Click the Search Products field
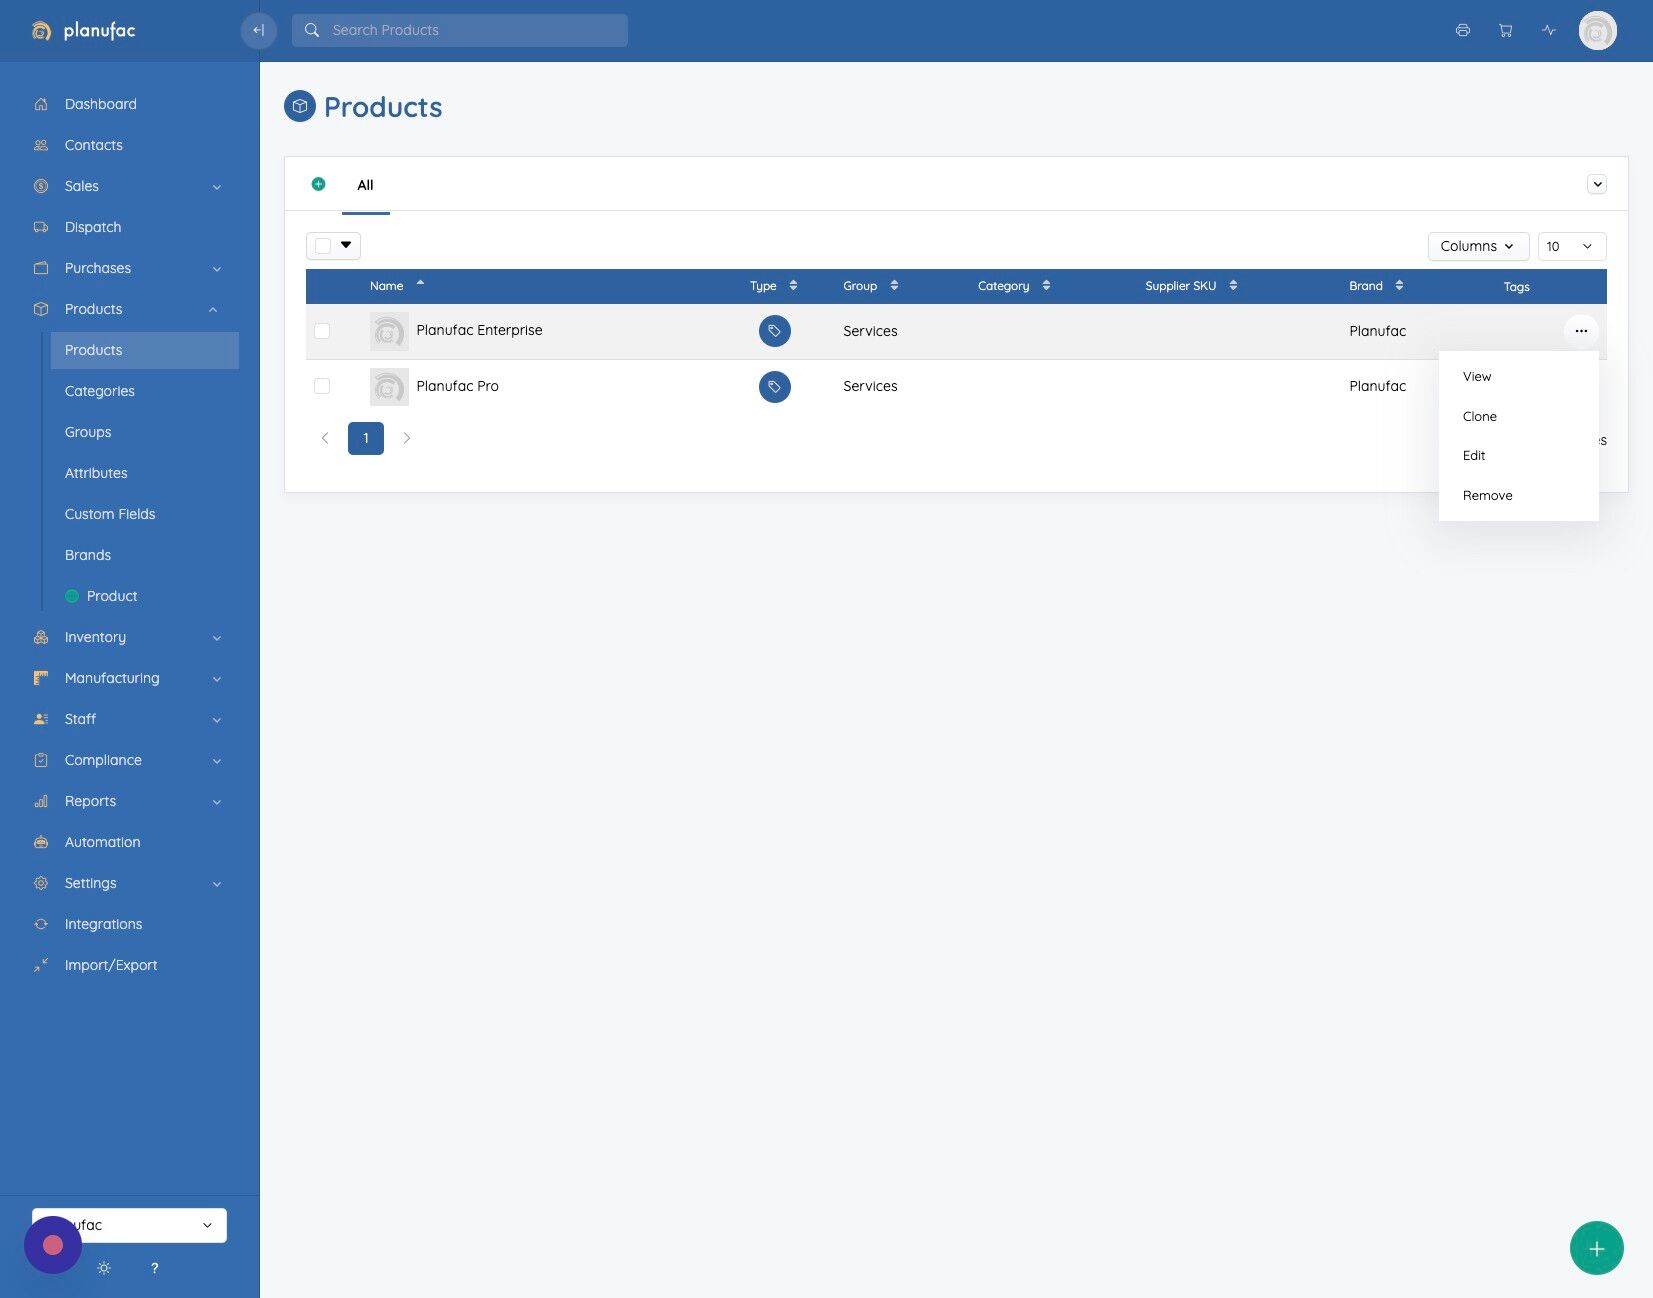 pos(460,30)
